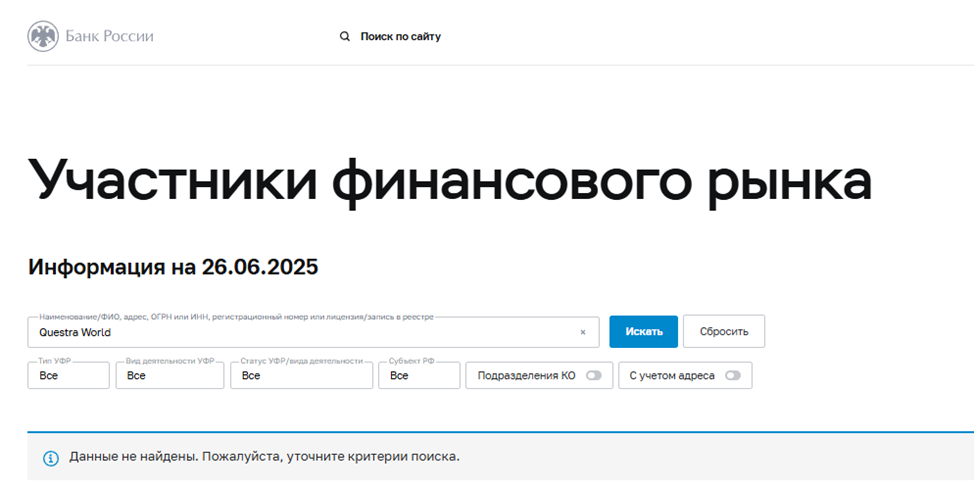The height and width of the screenshot is (490, 974).
Task: Open the Тип УФР dropdown
Action: pos(68,375)
